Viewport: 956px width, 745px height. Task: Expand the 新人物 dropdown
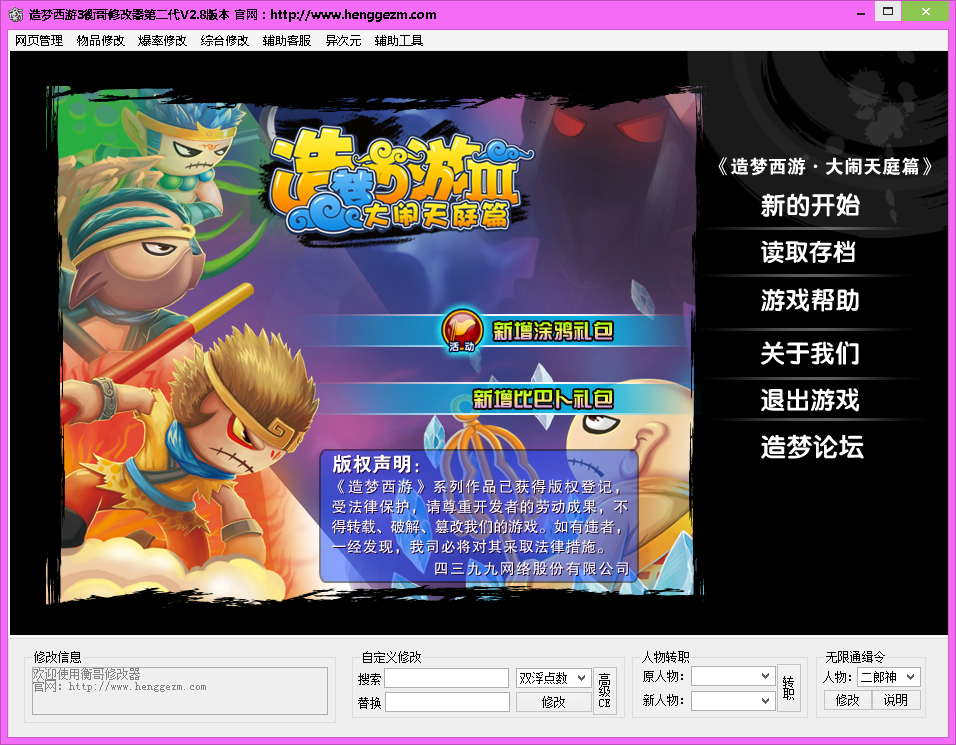pos(733,700)
